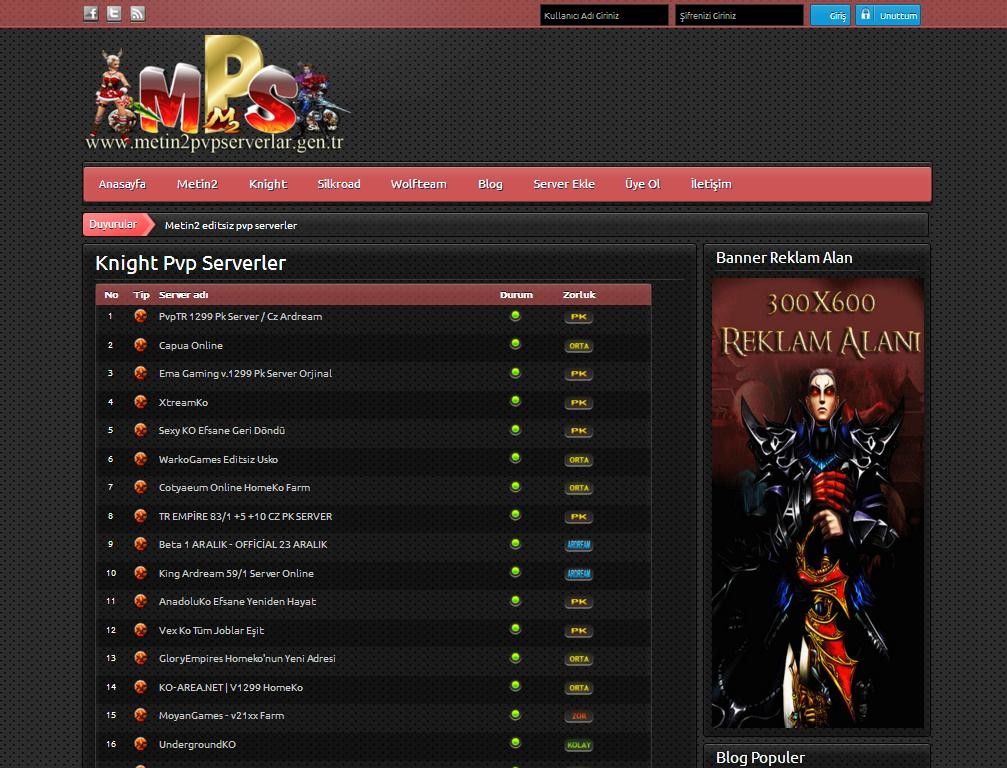This screenshot has height=768, width=1007.
Task: Open UndergroundKO server link
Action: click(x=197, y=745)
